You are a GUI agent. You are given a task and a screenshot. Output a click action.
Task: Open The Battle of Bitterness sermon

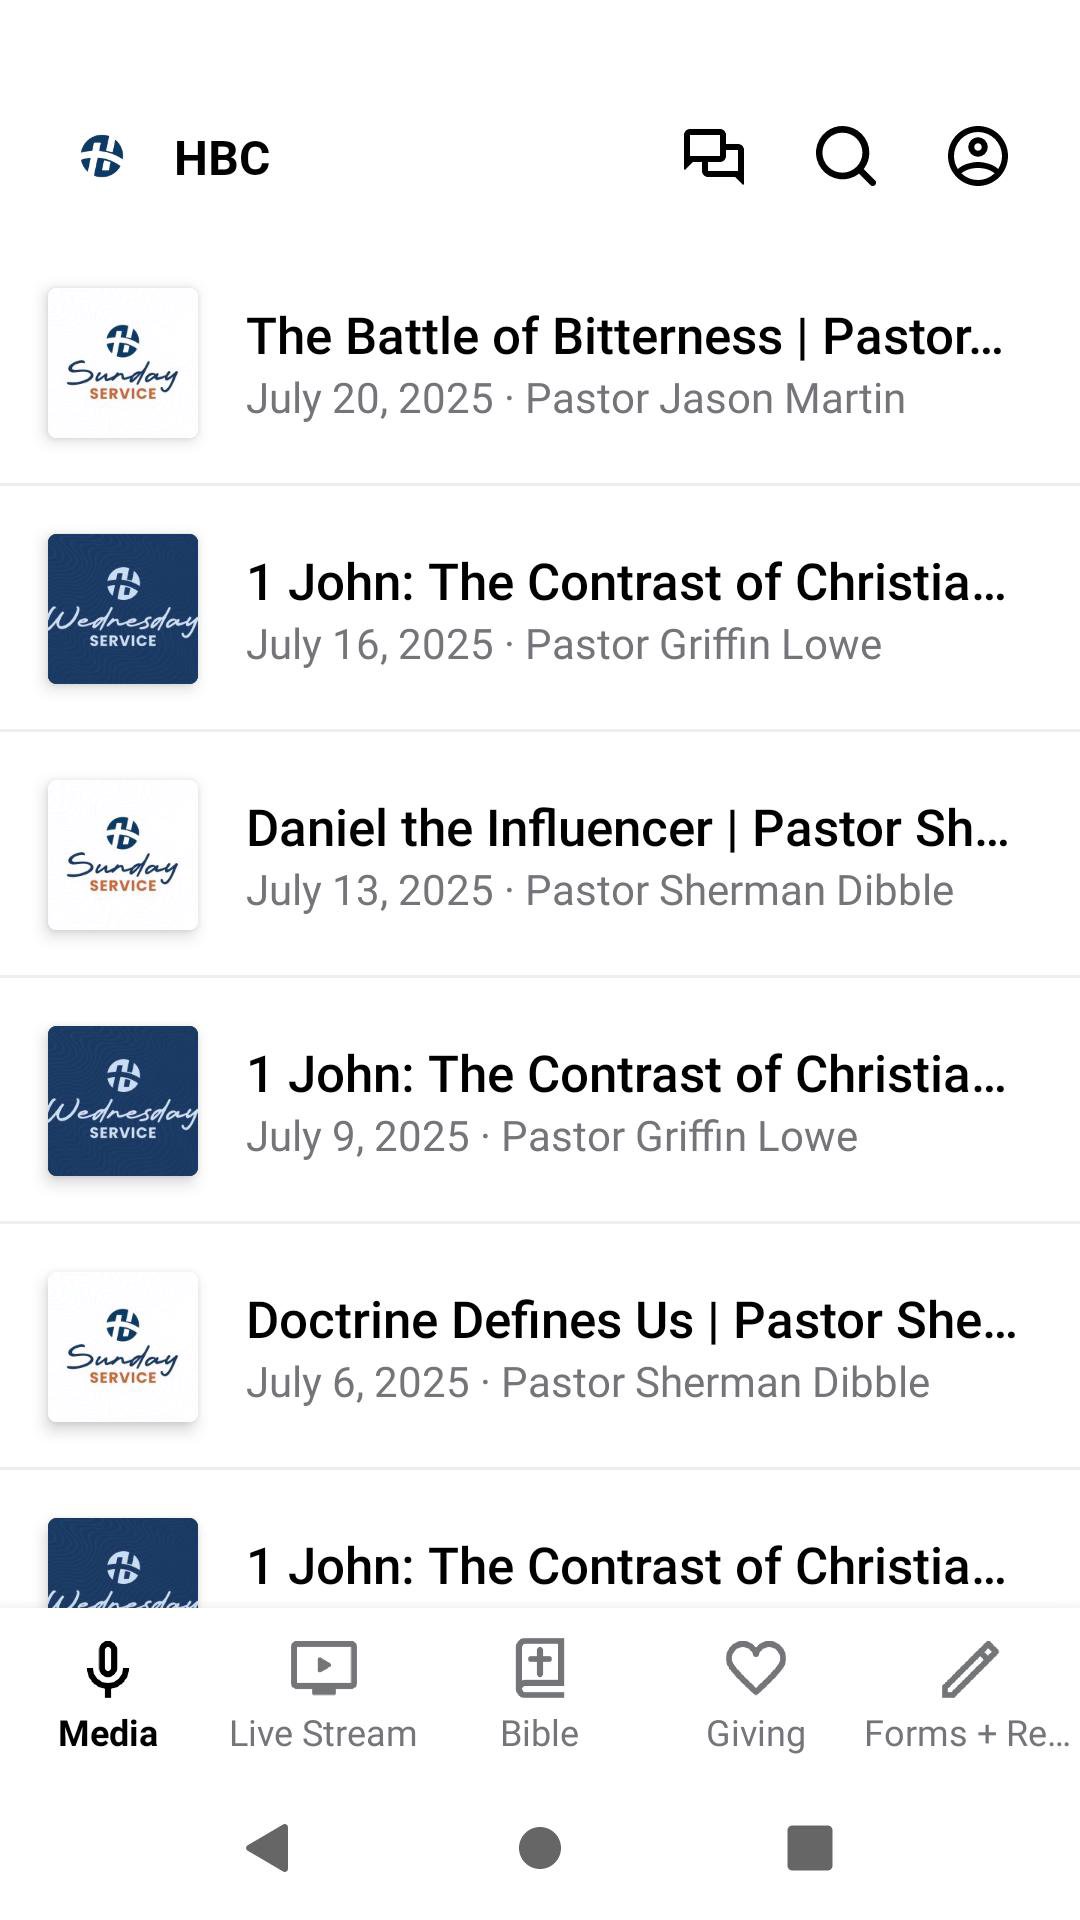625,364
